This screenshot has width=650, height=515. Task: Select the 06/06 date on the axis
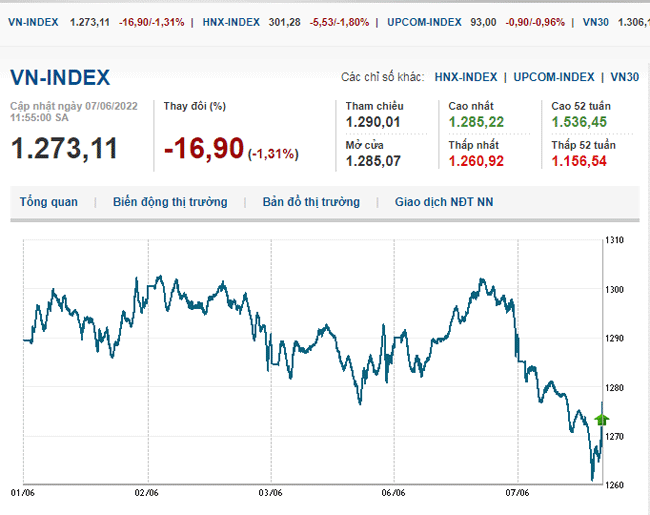point(394,493)
